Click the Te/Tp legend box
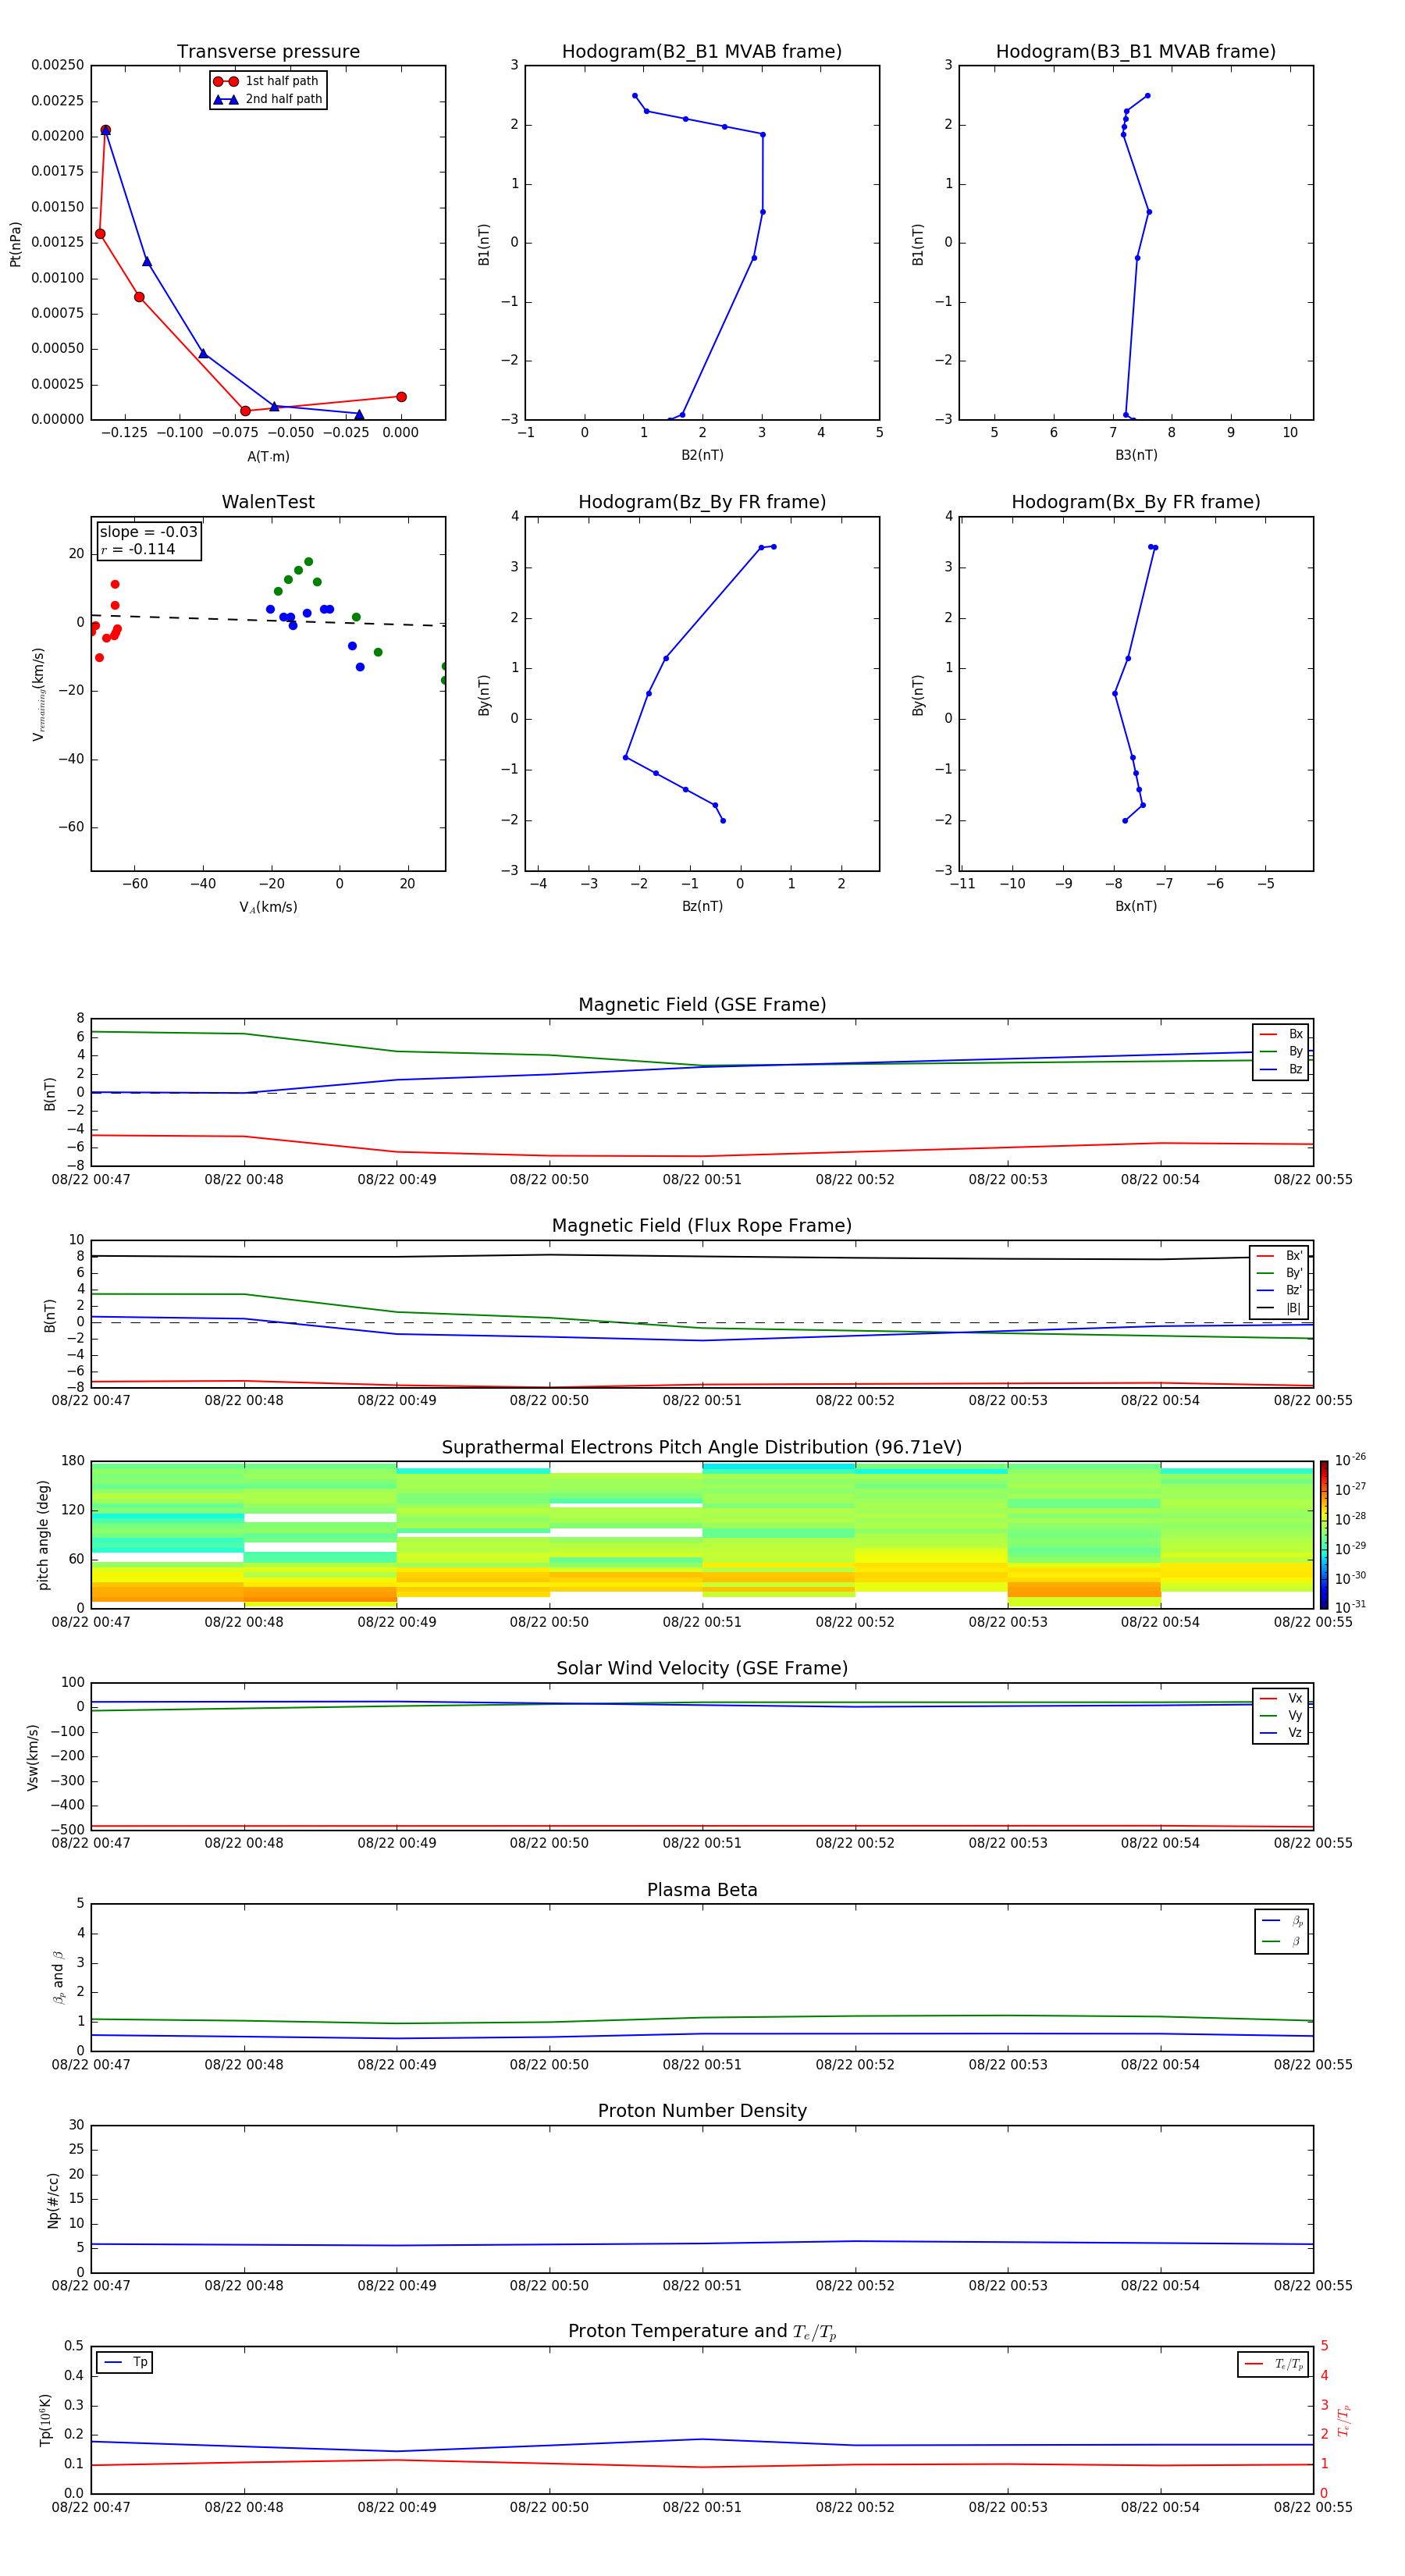The width and height of the screenshot is (1405, 2576). 1272,2364
